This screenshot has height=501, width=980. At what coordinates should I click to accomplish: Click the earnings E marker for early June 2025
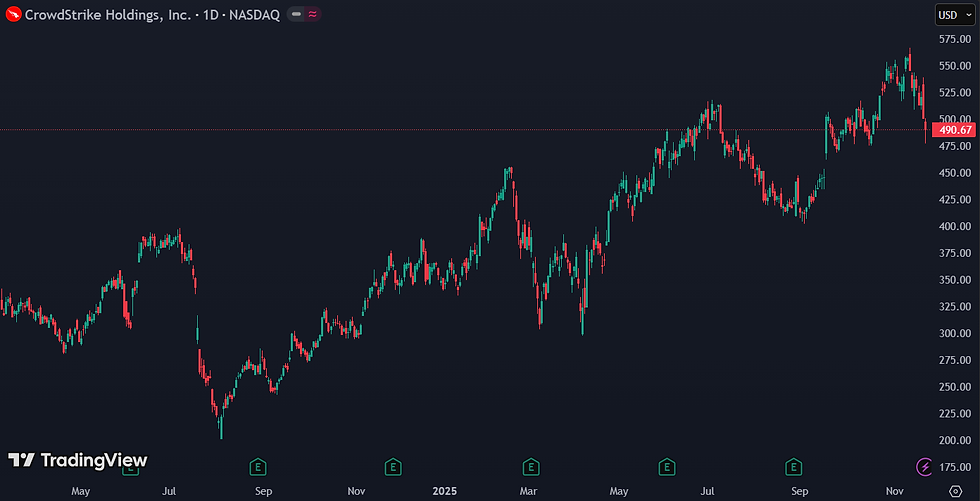pos(667,466)
